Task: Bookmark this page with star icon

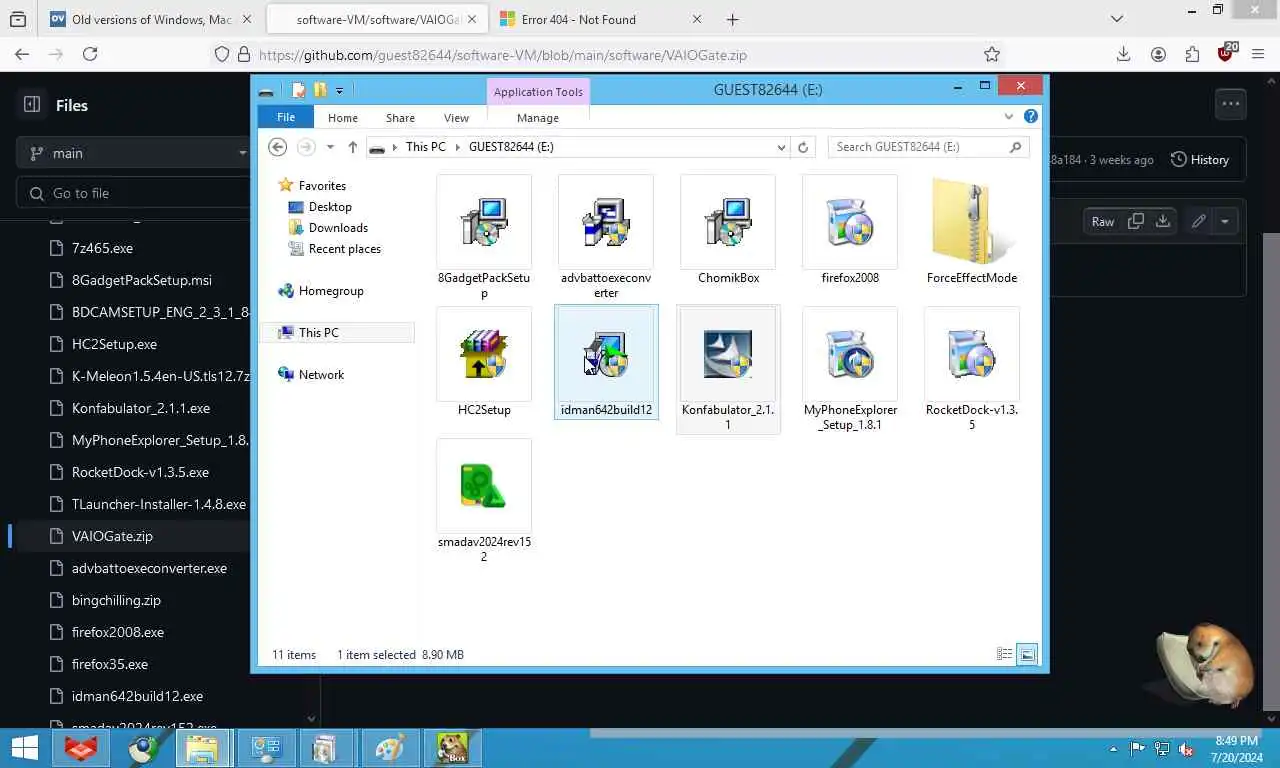Action: pyautogui.click(x=992, y=55)
